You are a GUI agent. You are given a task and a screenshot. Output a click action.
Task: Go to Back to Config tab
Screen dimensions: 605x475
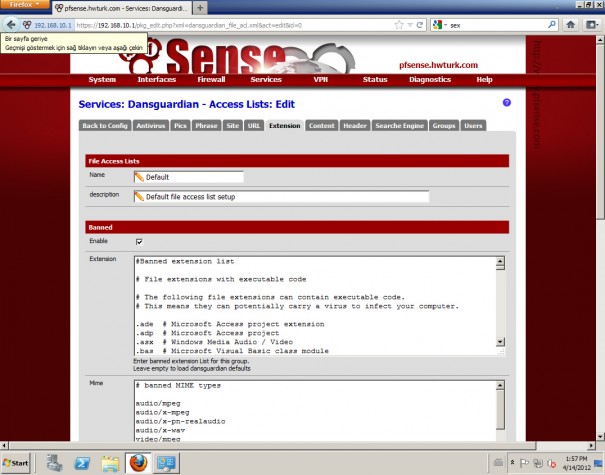coord(105,126)
